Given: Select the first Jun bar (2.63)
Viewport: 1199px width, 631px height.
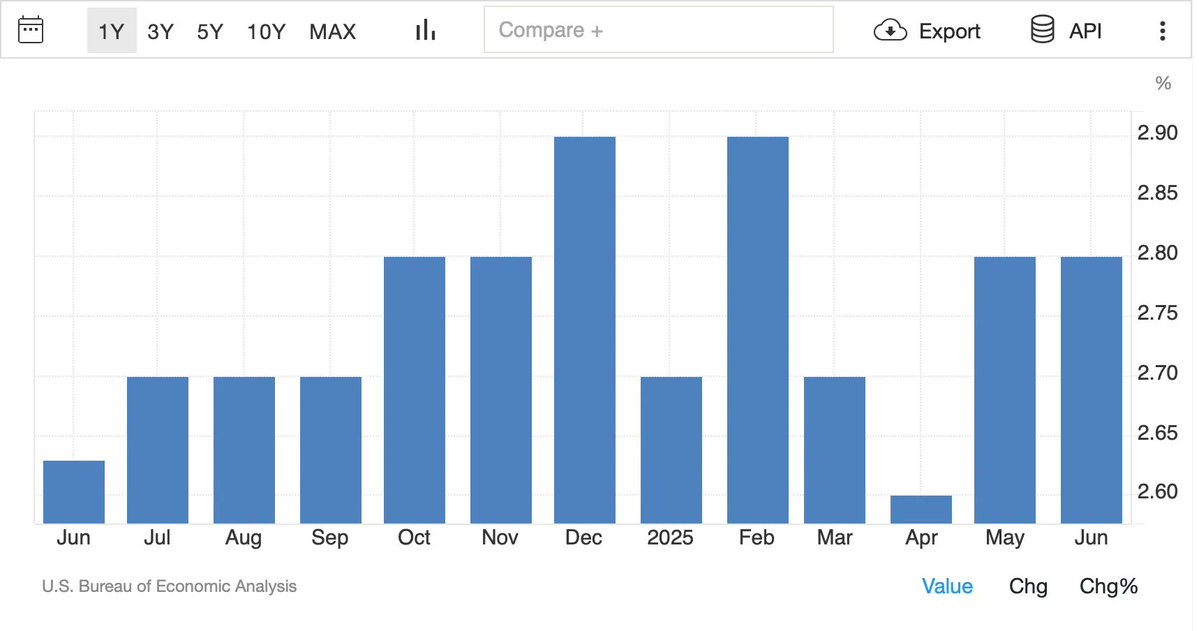Looking at the screenshot, I should (x=73, y=492).
